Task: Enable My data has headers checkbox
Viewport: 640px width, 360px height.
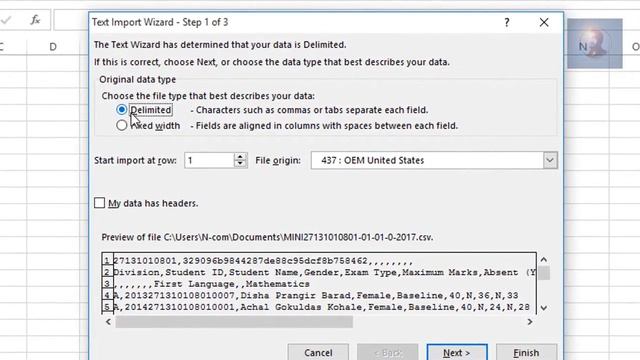Action: [99, 203]
